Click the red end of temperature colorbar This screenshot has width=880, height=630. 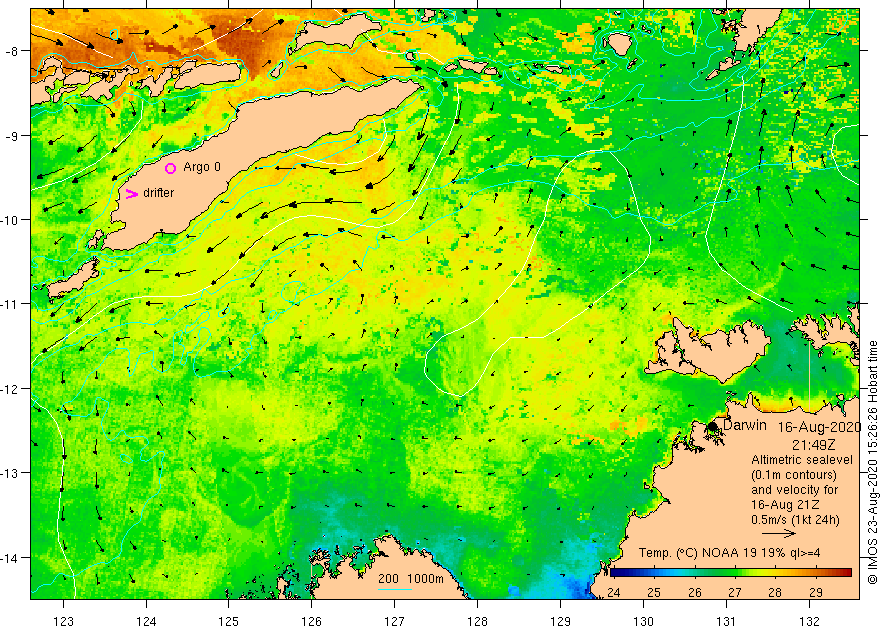click(x=845, y=572)
